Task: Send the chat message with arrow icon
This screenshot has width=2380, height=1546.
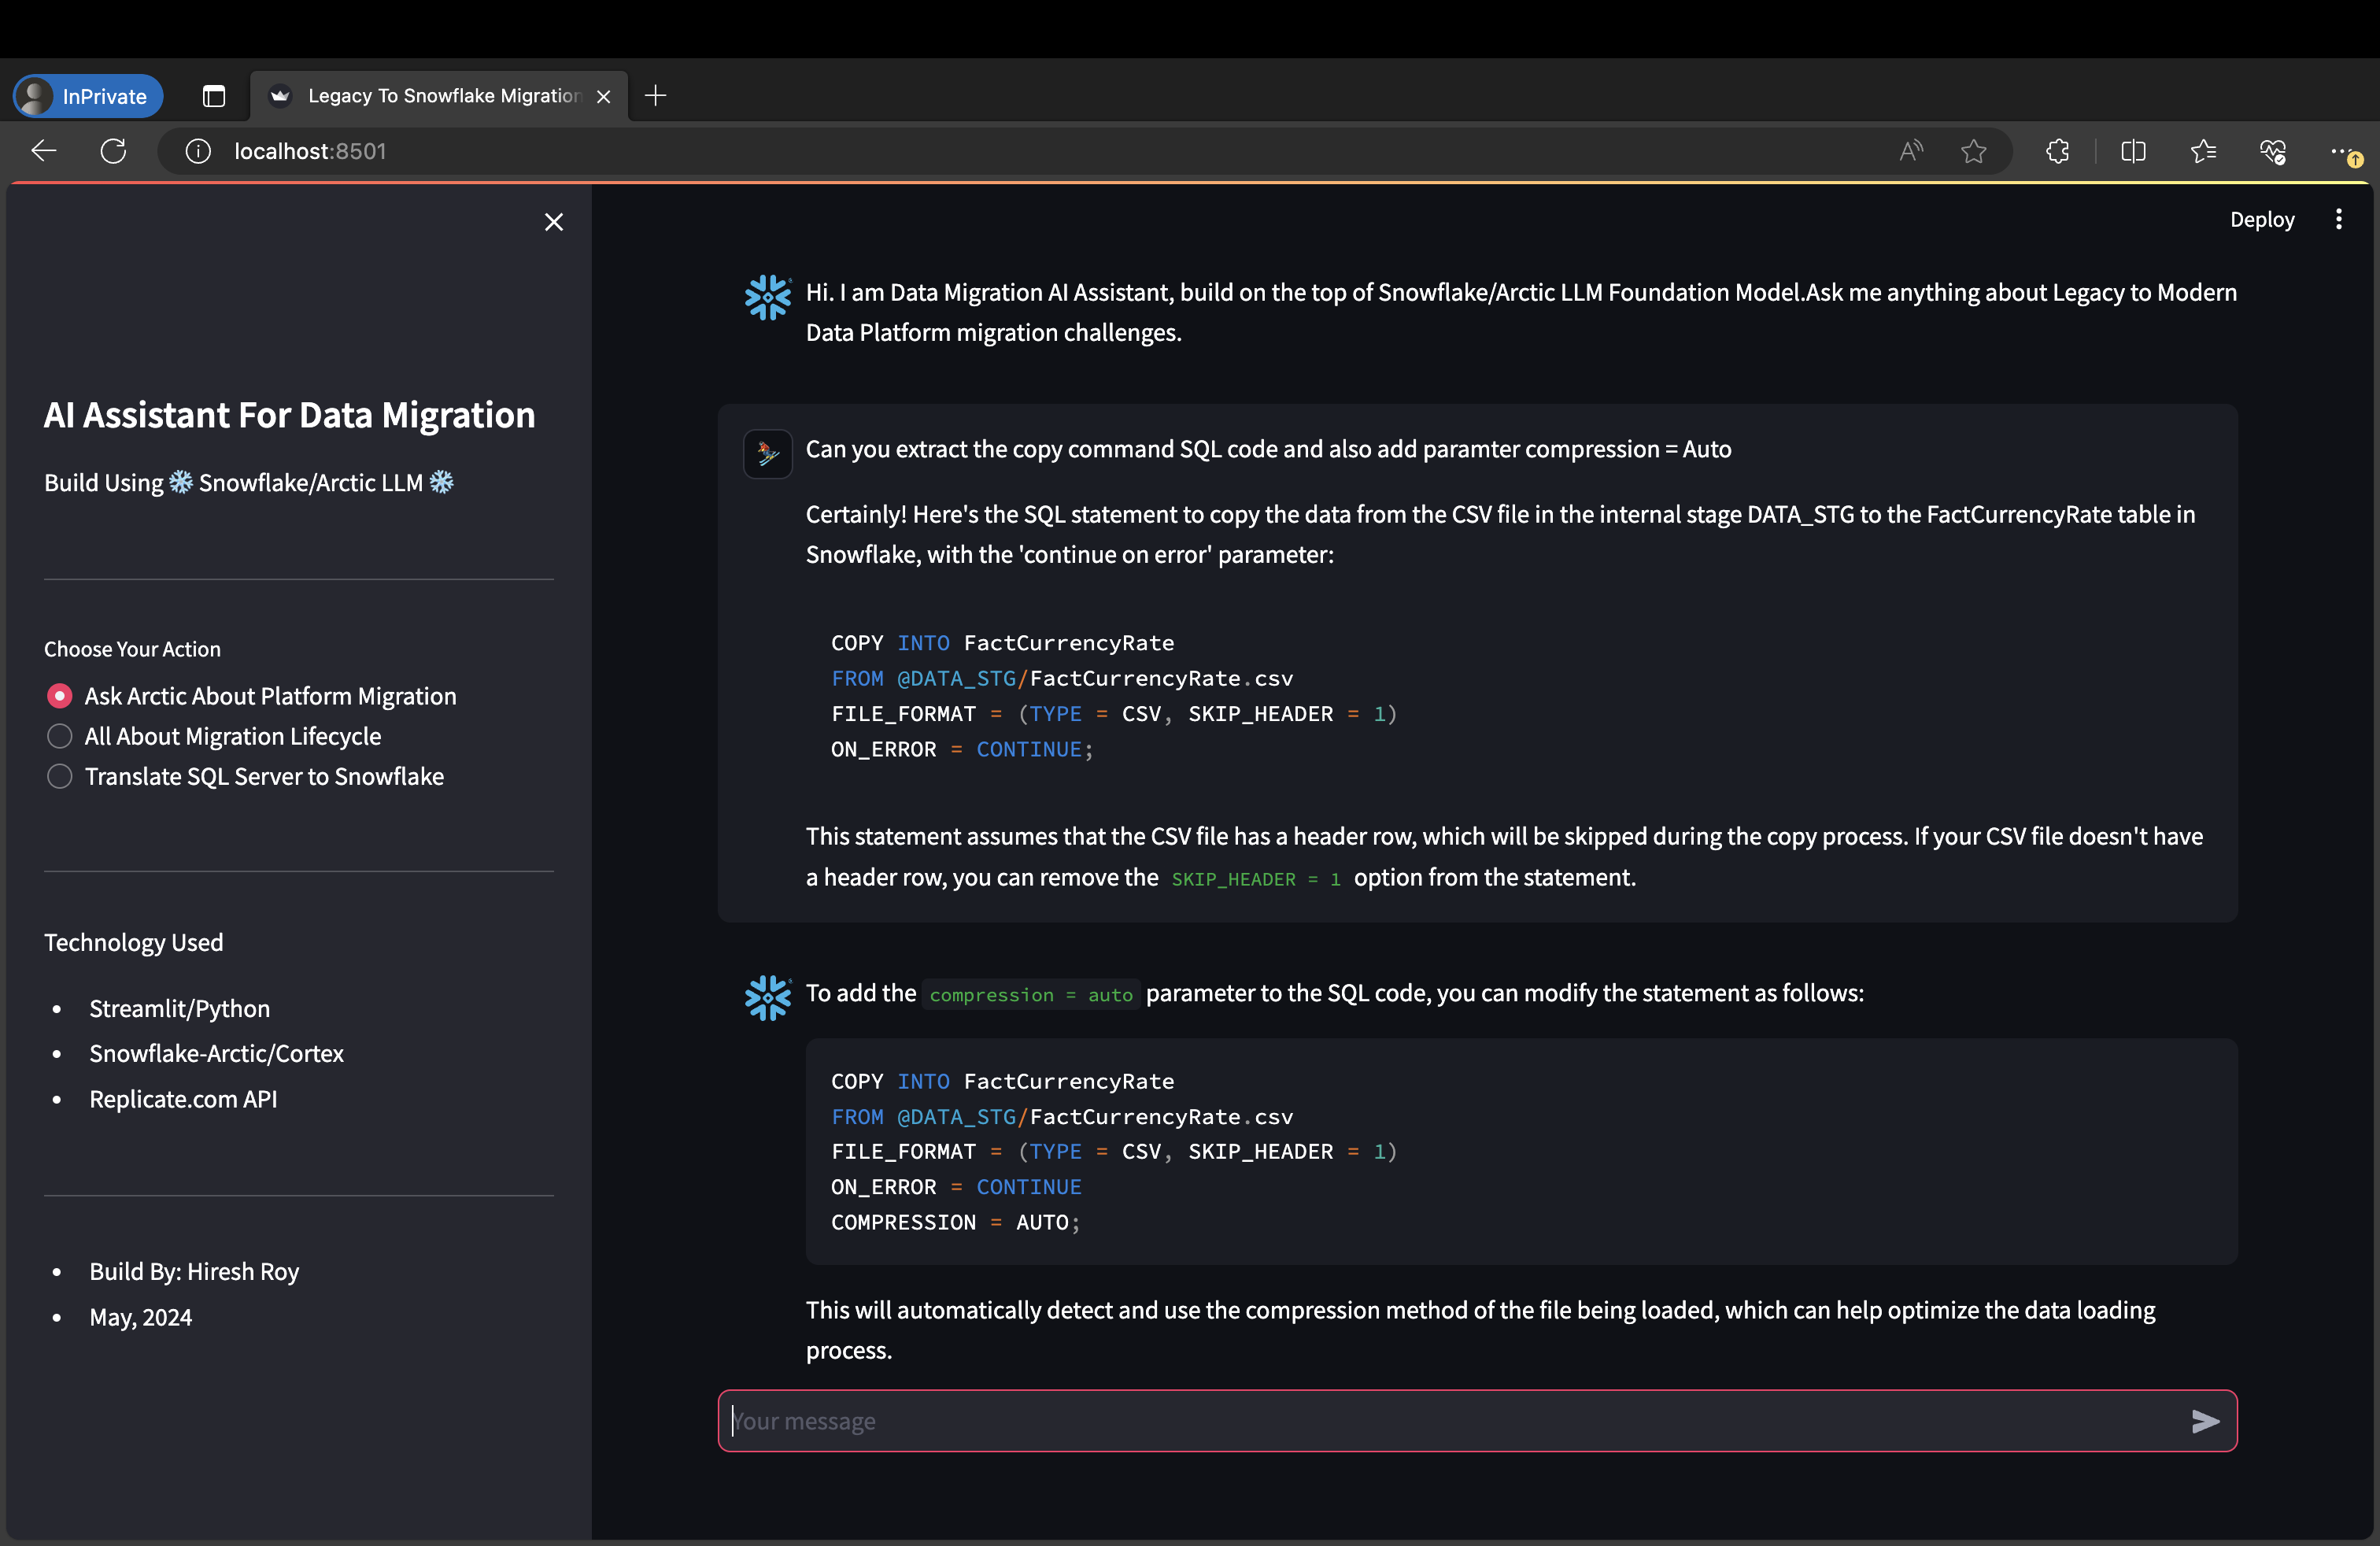Action: coord(2204,1421)
